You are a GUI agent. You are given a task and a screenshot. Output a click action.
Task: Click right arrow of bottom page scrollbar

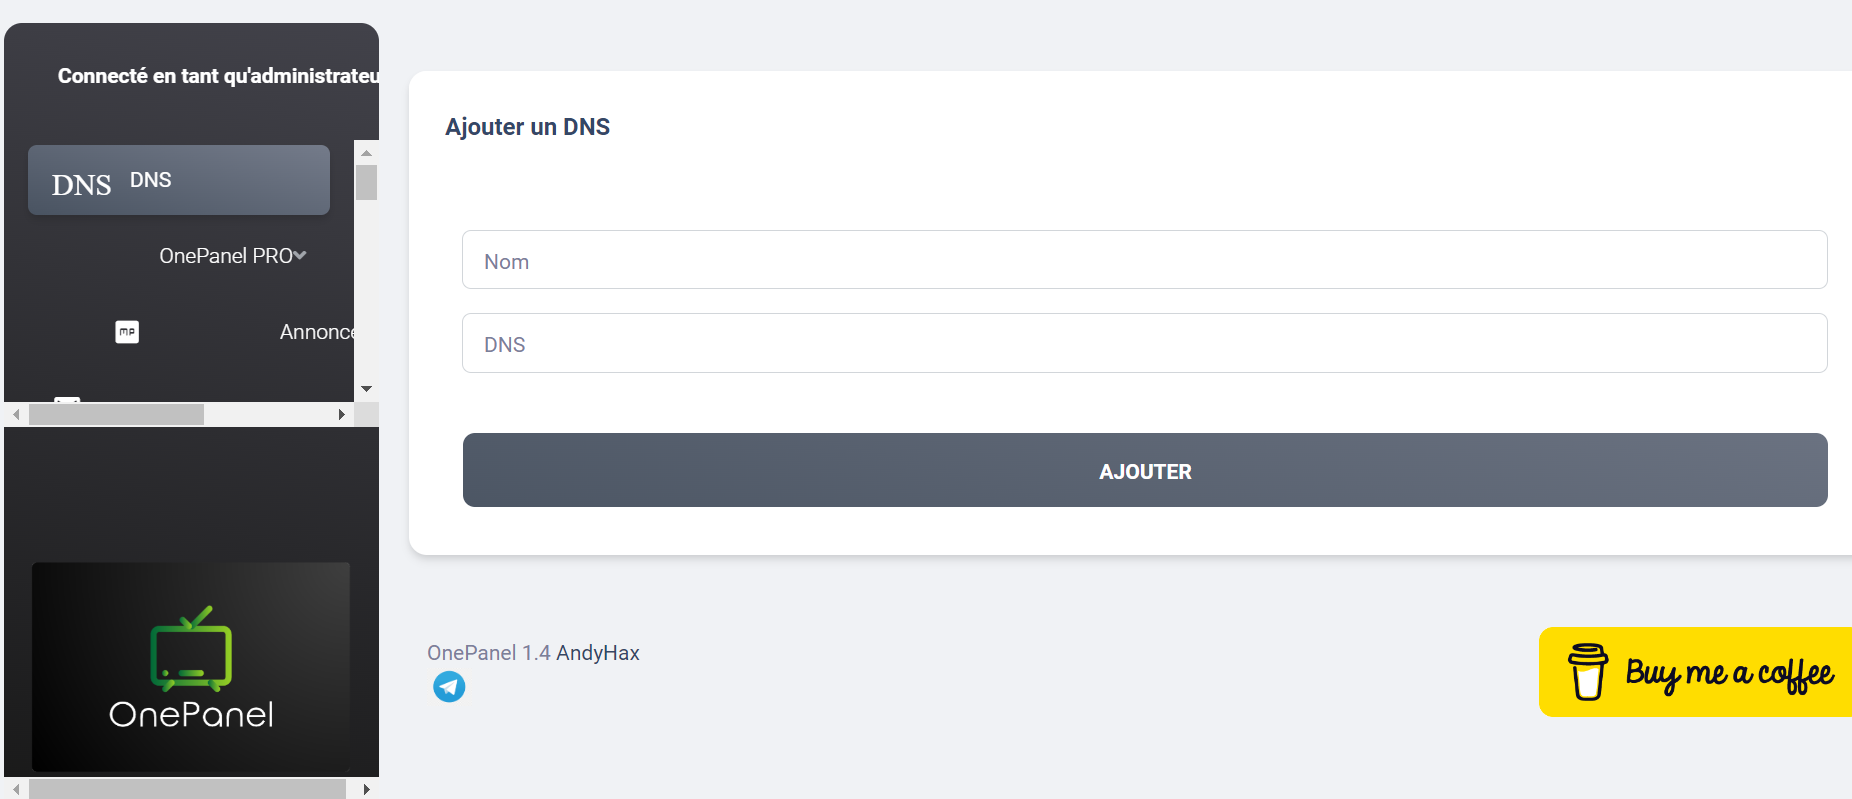coord(367,789)
